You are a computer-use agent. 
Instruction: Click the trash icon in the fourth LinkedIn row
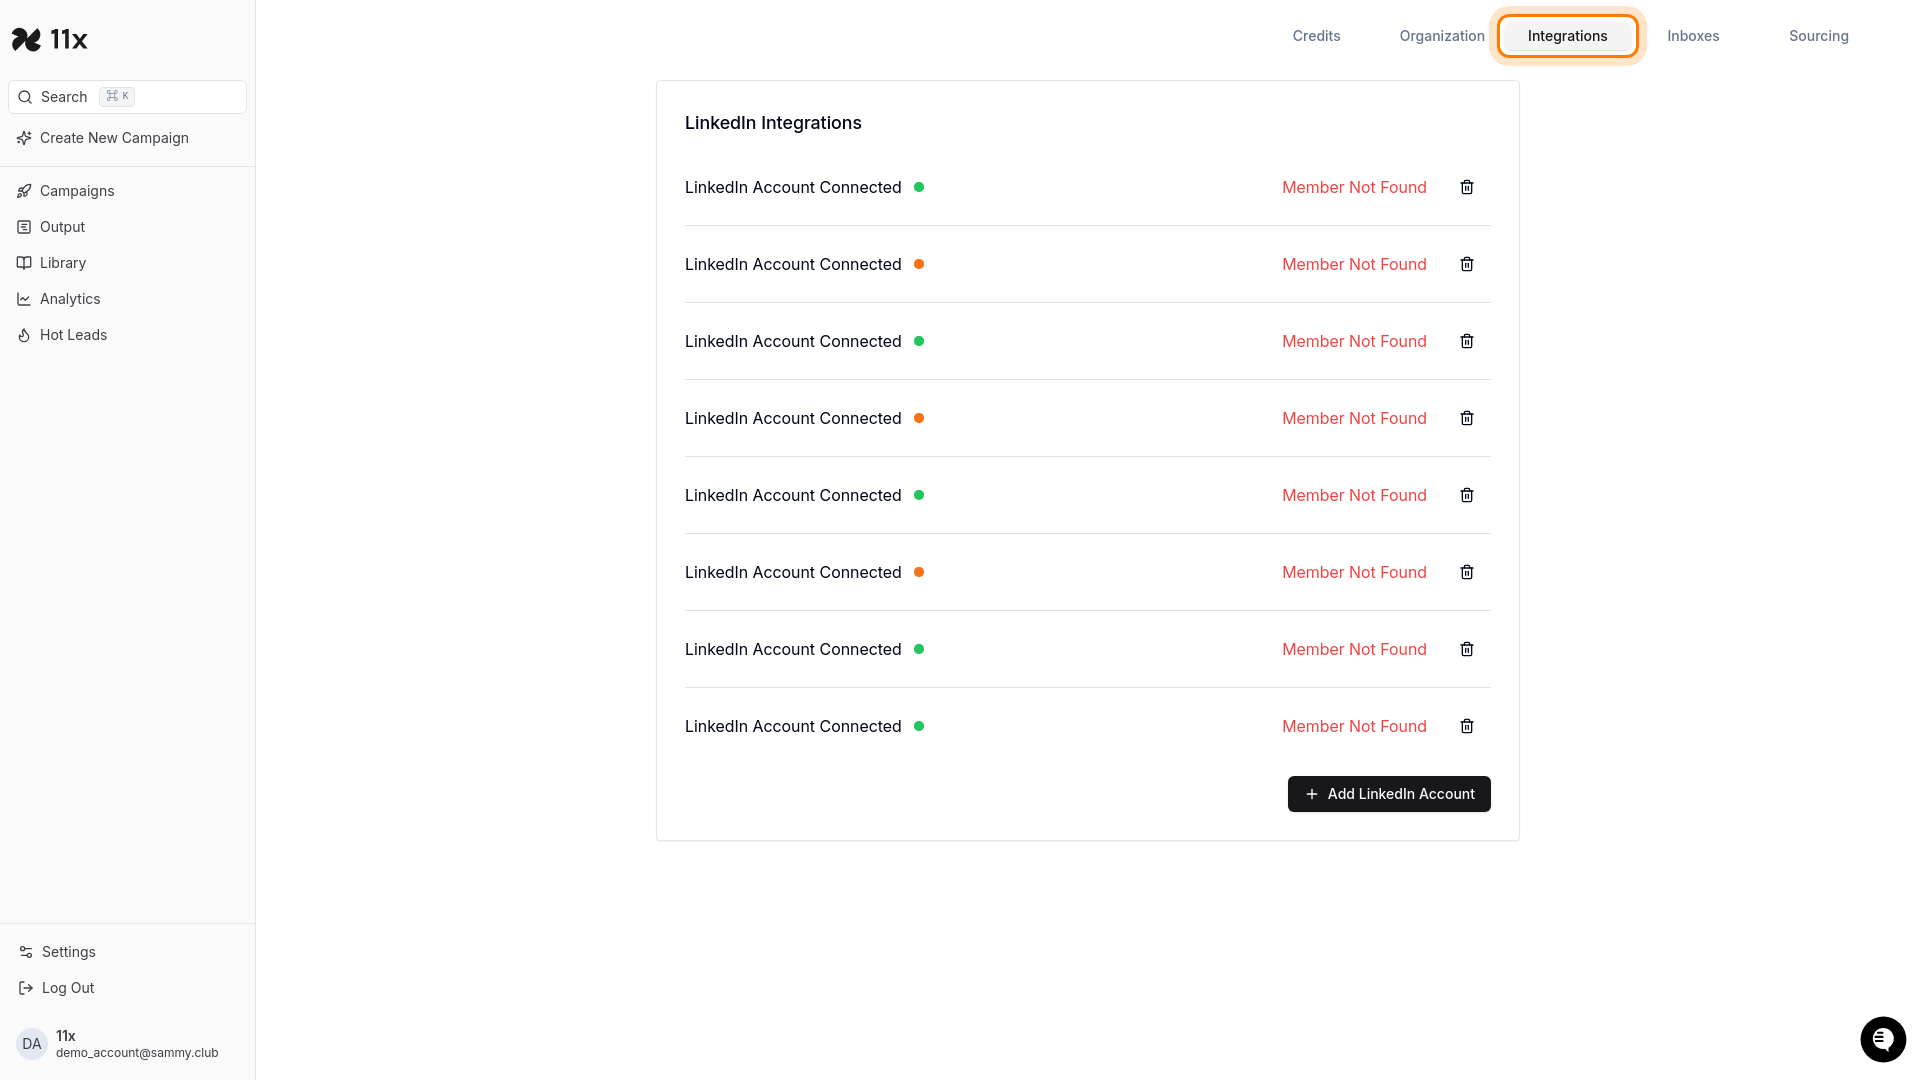coord(1467,418)
